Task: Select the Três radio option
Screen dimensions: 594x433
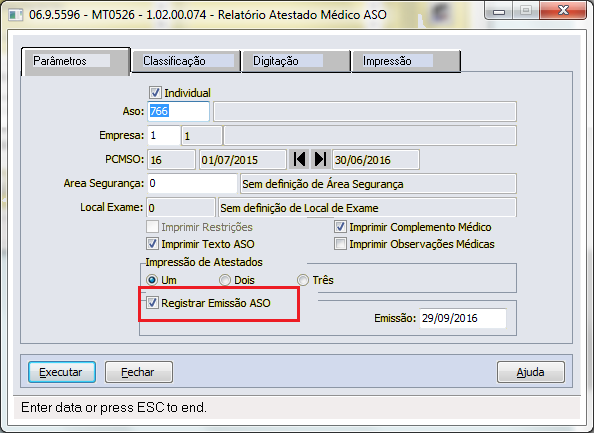Action: (x=303, y=280)
